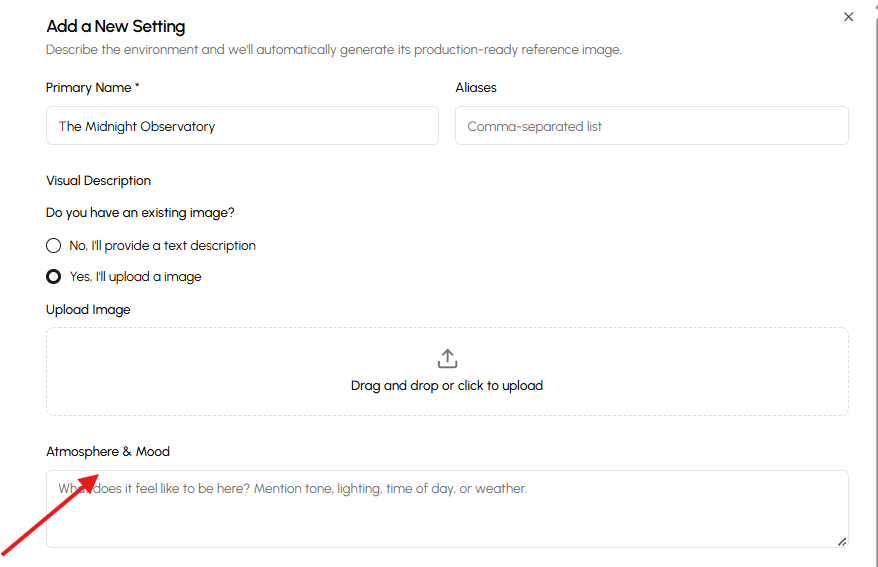Screen dimensions: 878x567
Task: Click the "Do you have an existing image?" question
Action: click(140, 213)
